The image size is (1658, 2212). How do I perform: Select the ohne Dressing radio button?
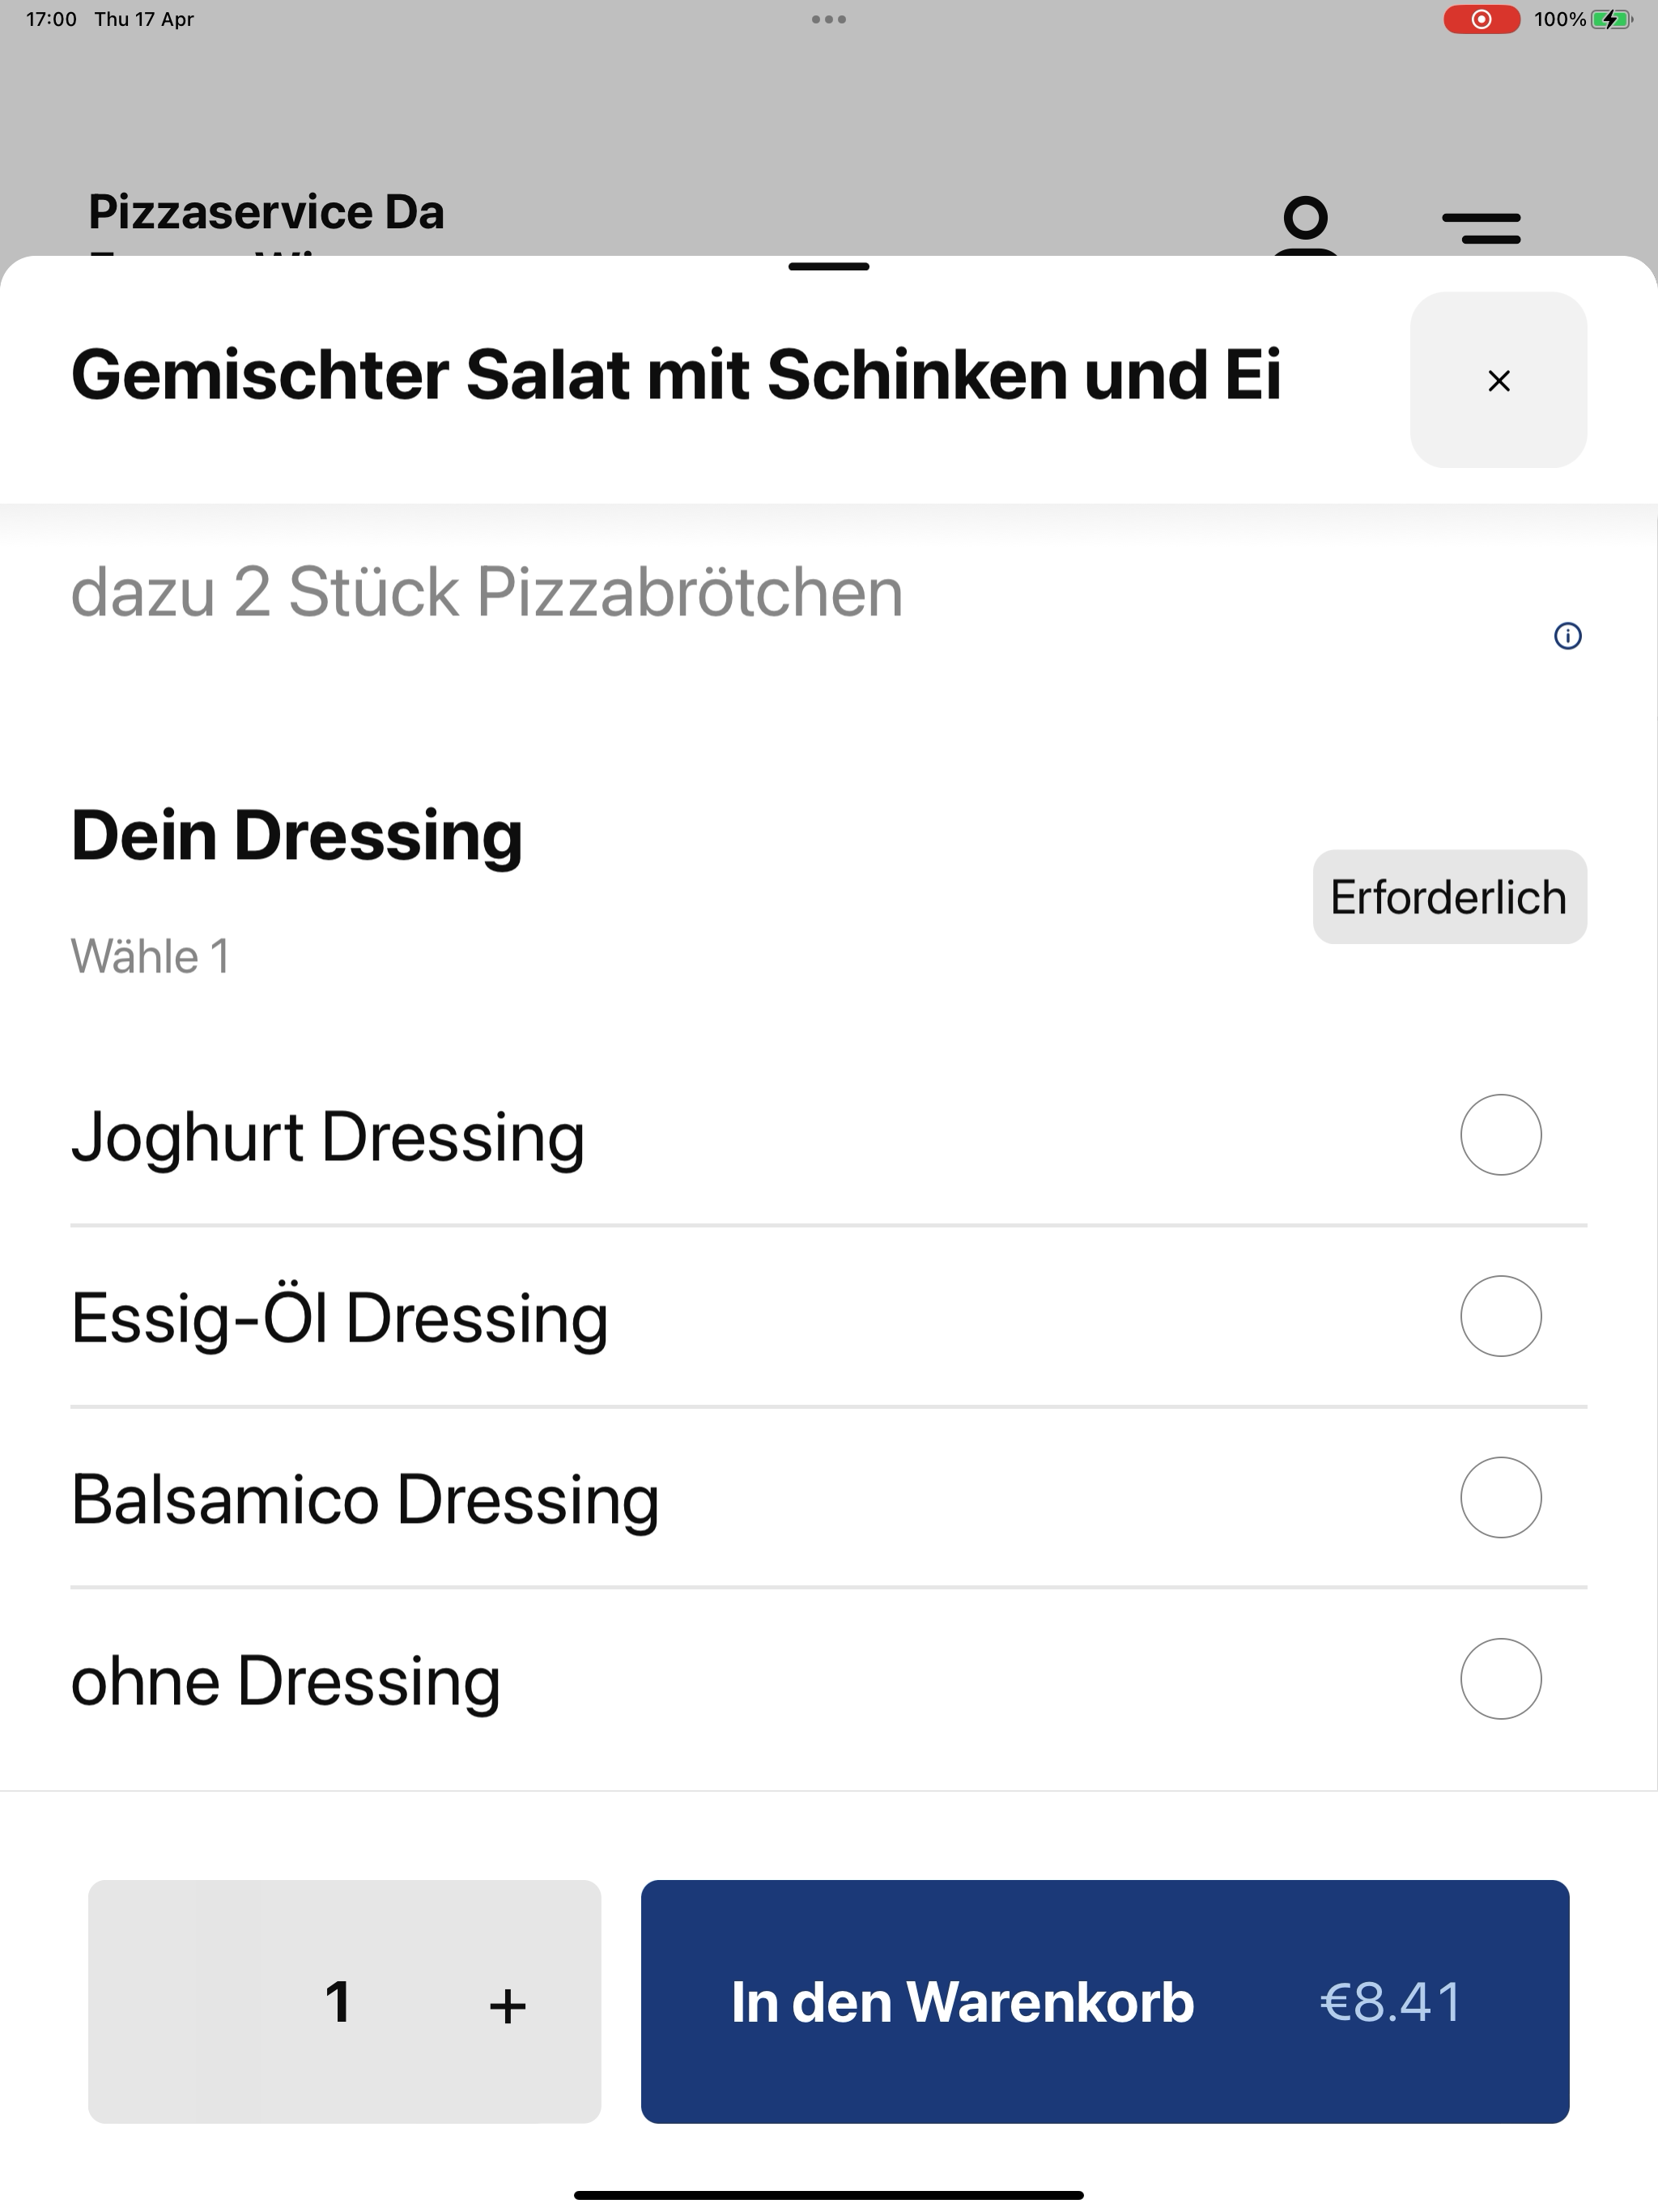click(1500, 1678)
